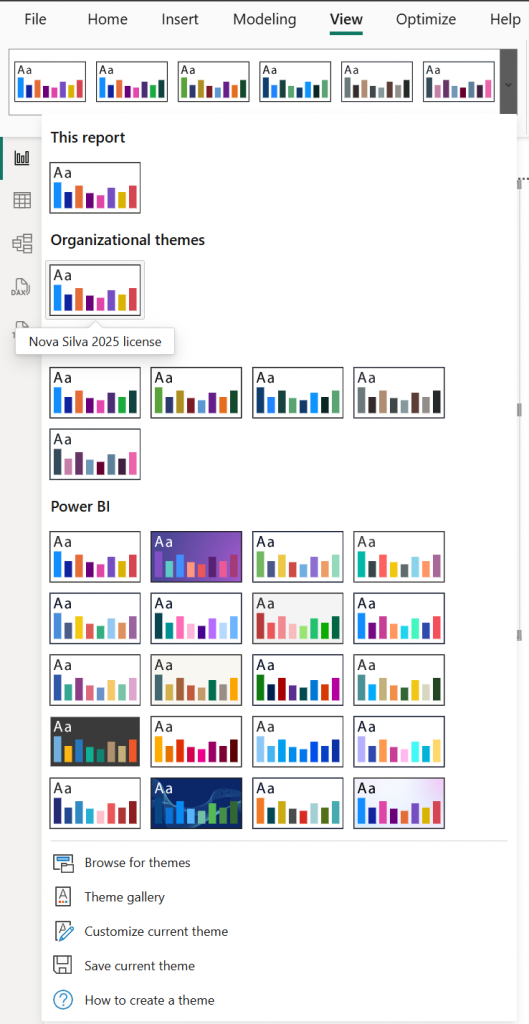Click the Save current theme disk icon

(x=63, y=965)
